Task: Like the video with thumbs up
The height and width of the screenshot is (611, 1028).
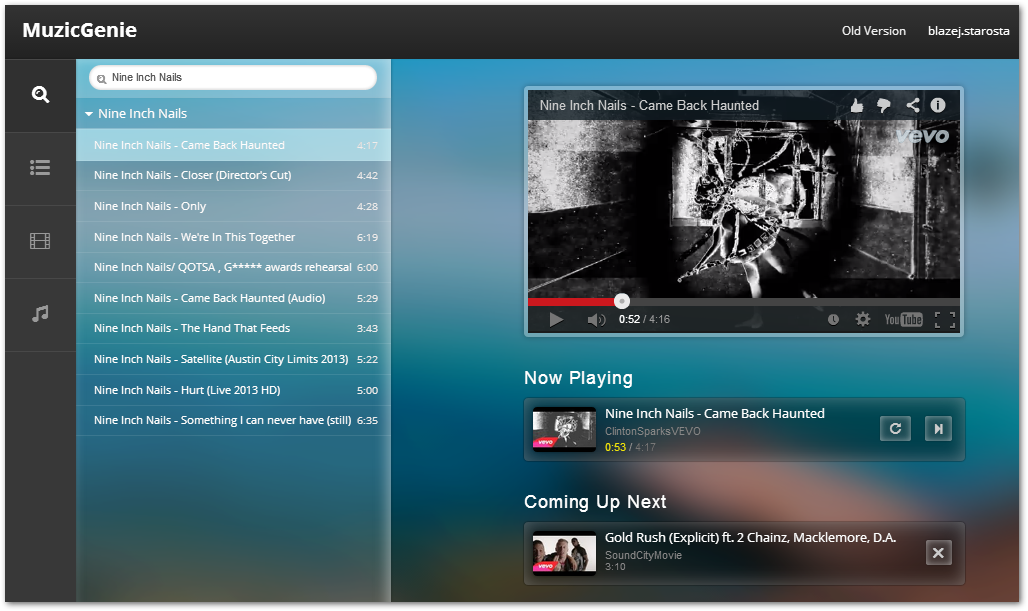Action: pos(857,106)
